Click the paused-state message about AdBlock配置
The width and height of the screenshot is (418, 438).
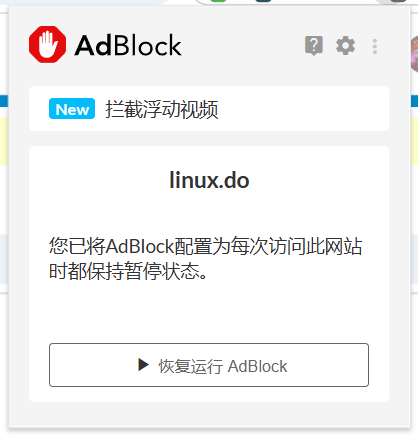205,258
